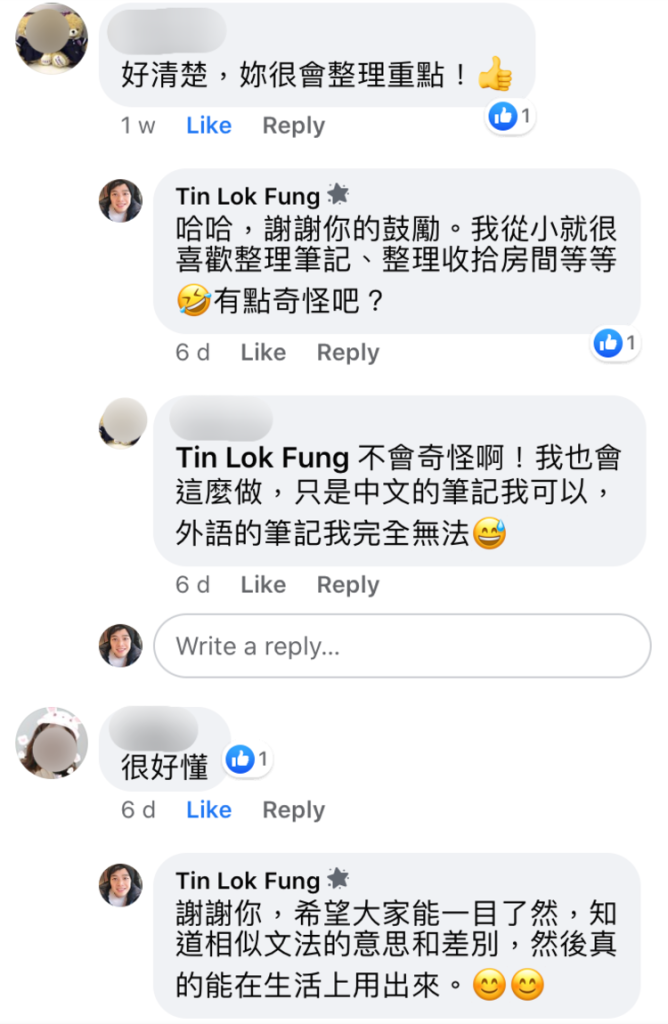Reply to the 哈哈，謝謝你的鼓勵 comment

347,353
